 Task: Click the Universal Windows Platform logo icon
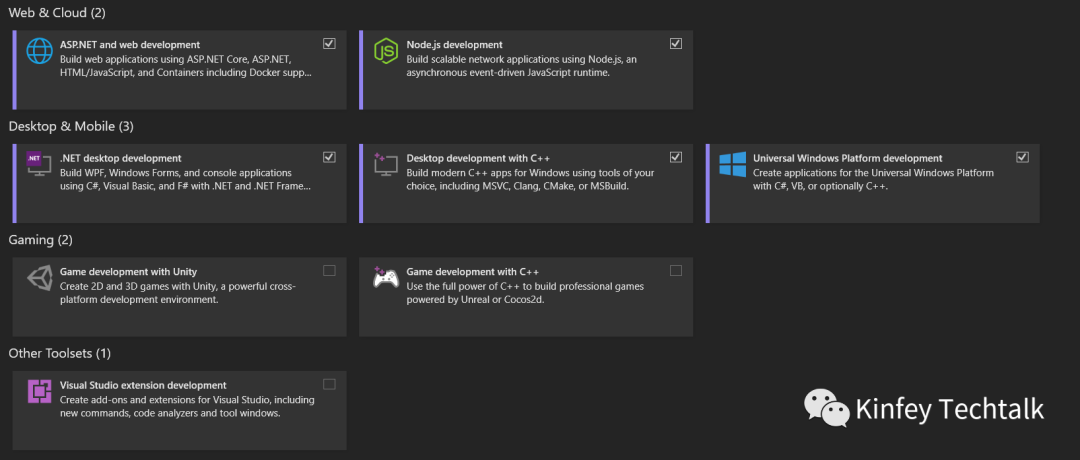pos(732,164)
